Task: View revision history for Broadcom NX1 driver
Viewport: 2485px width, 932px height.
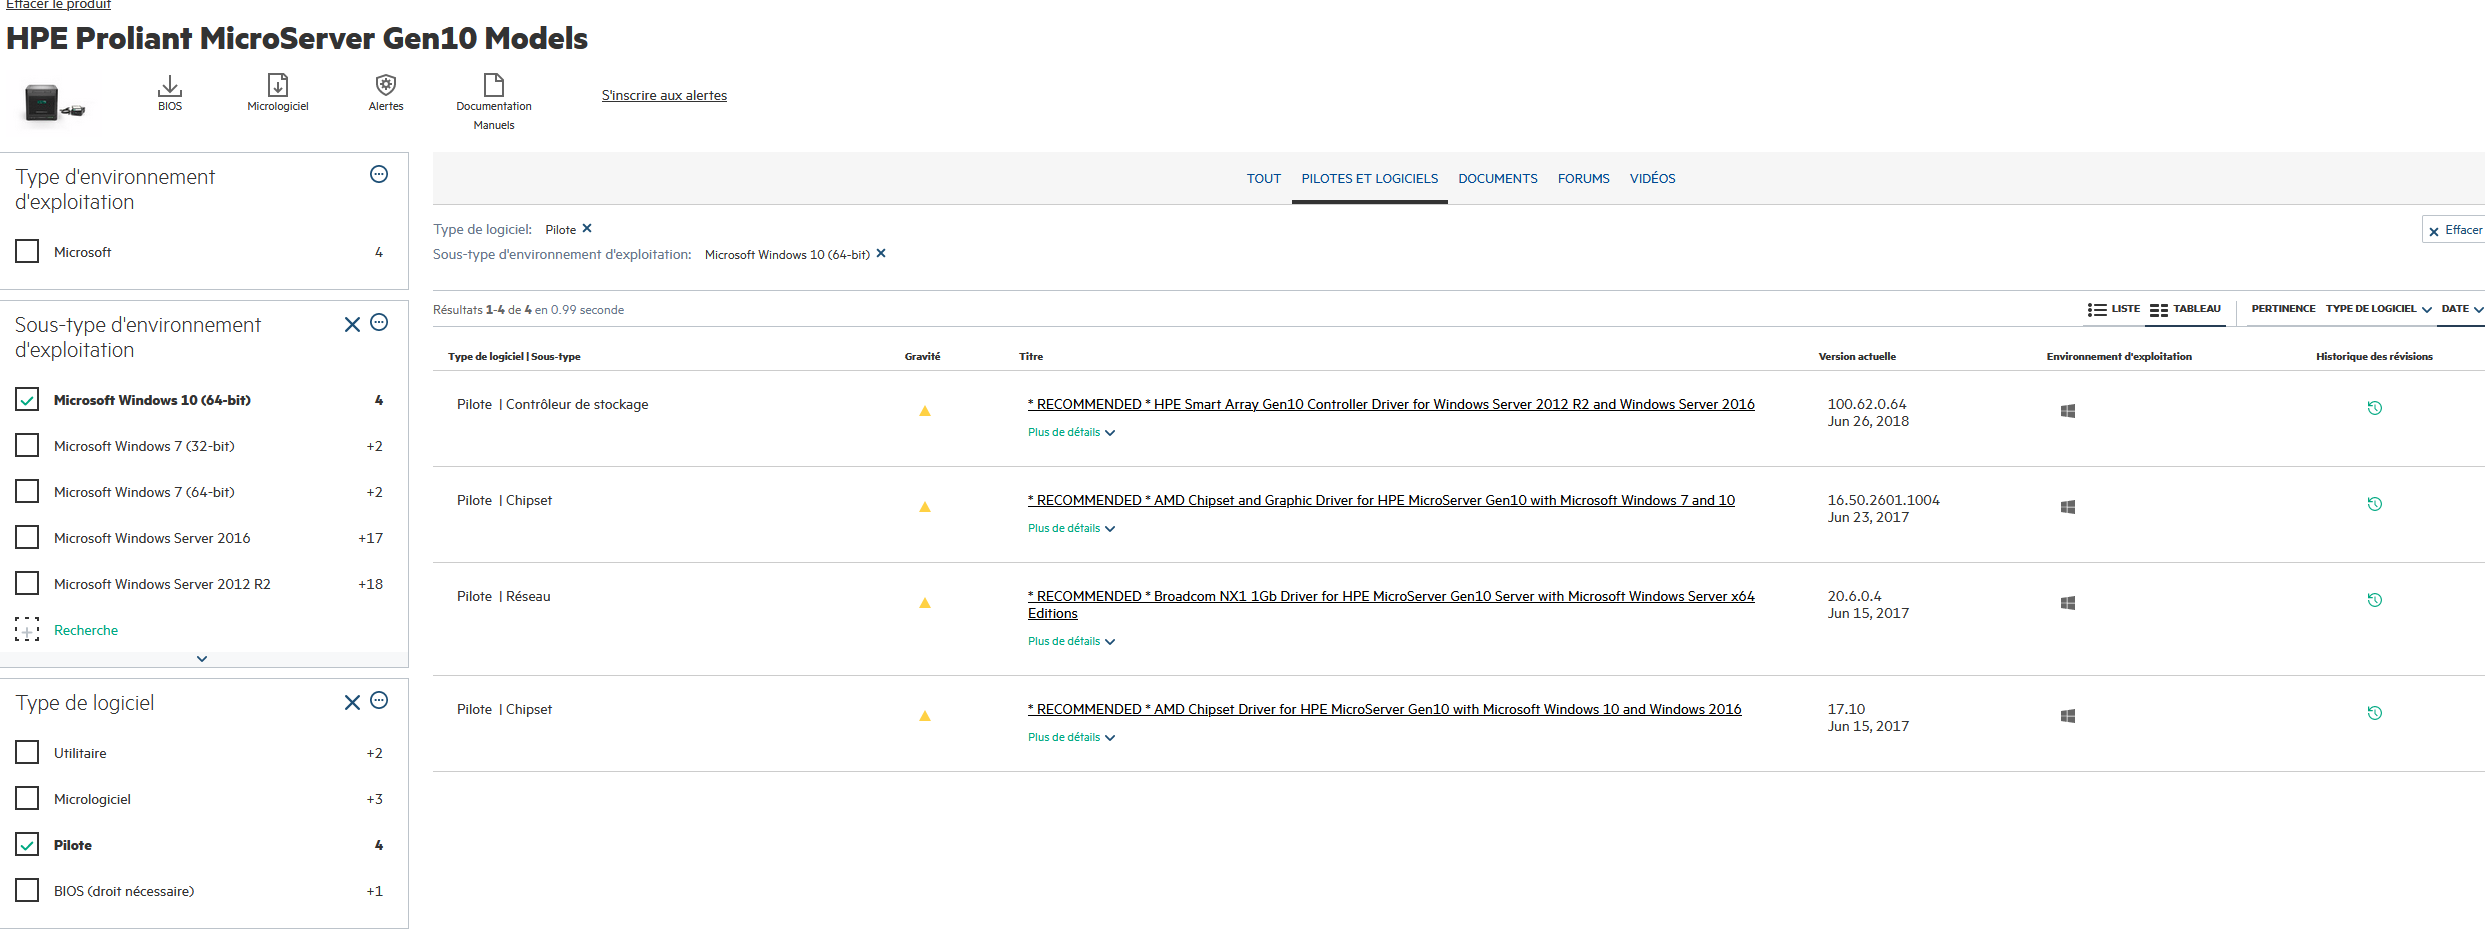Action: click(2375, 600)
